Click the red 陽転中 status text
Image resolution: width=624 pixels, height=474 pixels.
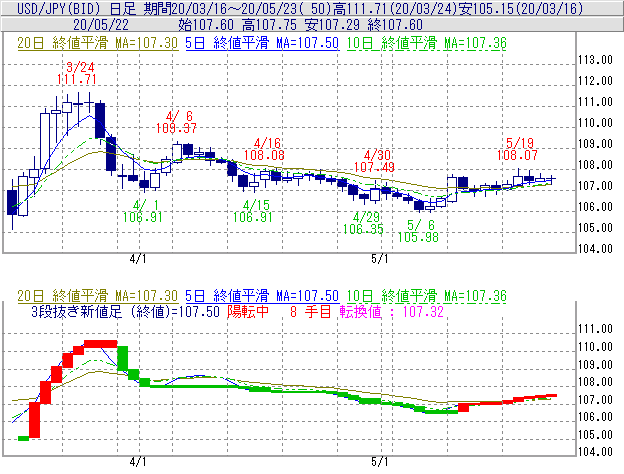(248, 312)
